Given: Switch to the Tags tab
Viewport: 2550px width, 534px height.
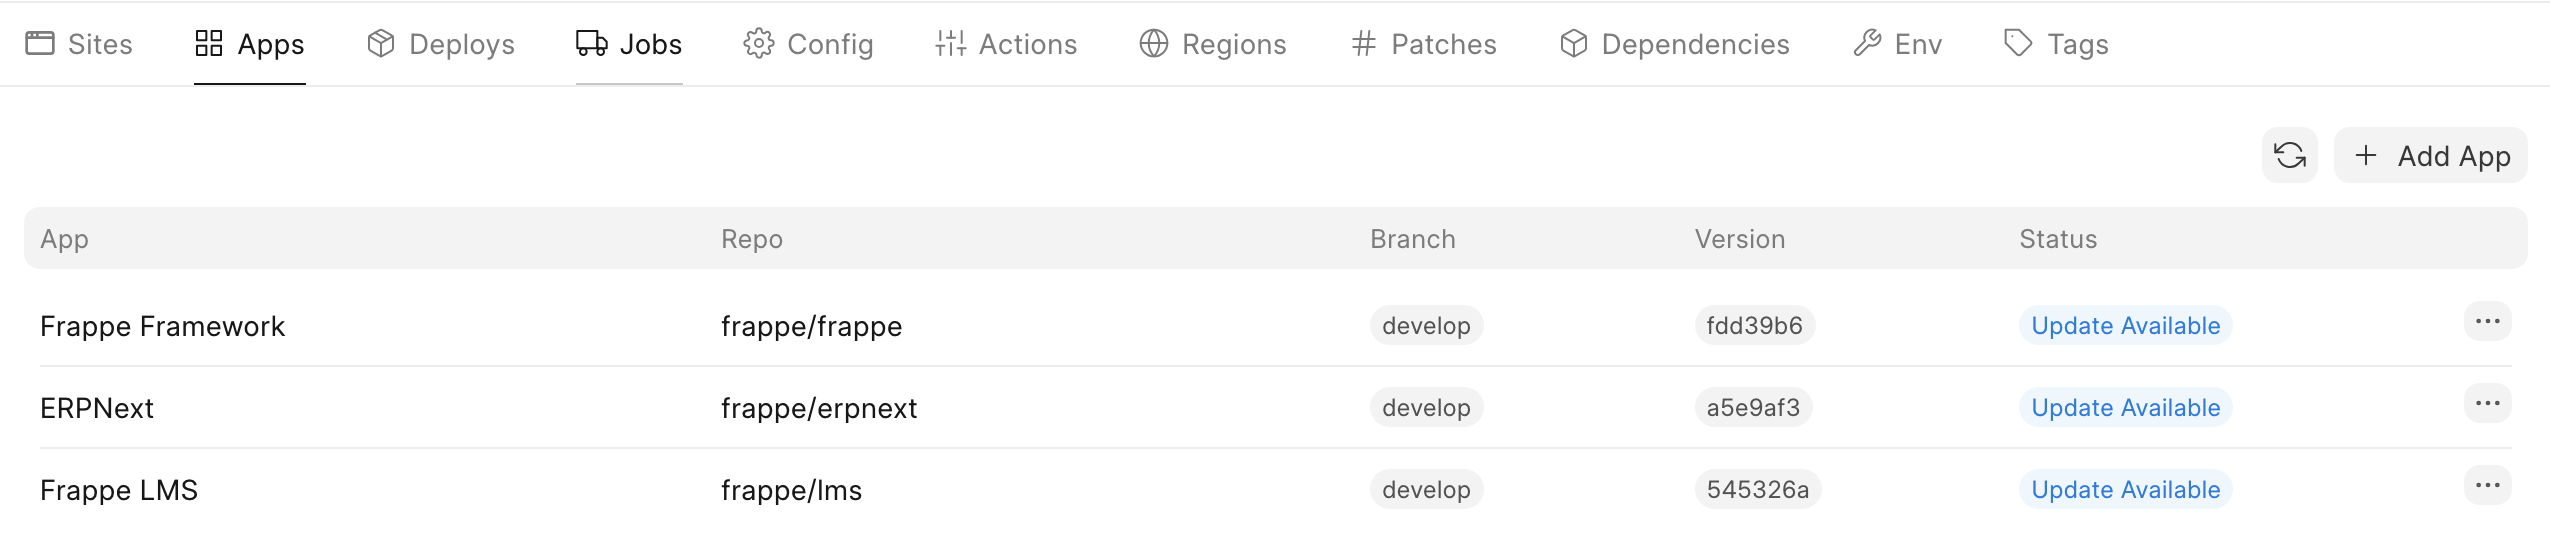Looking at the screenshot, I should click(2056, 44).
